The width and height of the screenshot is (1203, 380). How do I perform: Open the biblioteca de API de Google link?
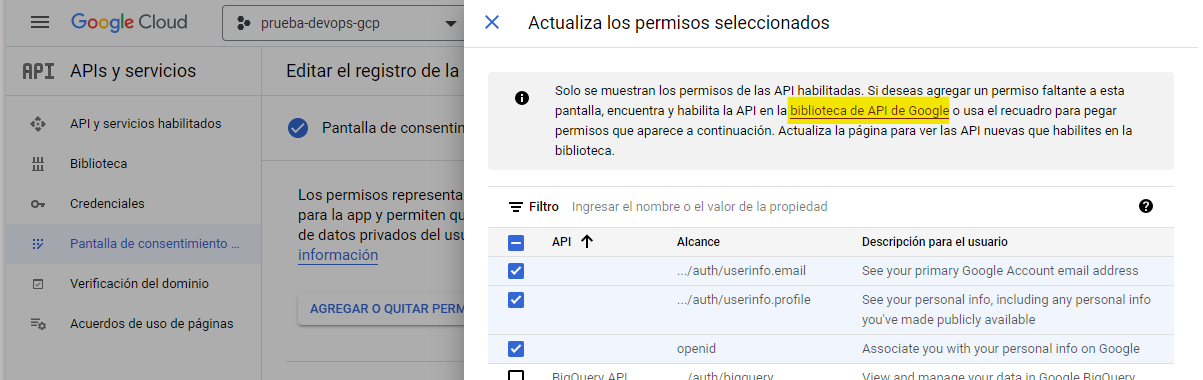(x=868, y=110)
